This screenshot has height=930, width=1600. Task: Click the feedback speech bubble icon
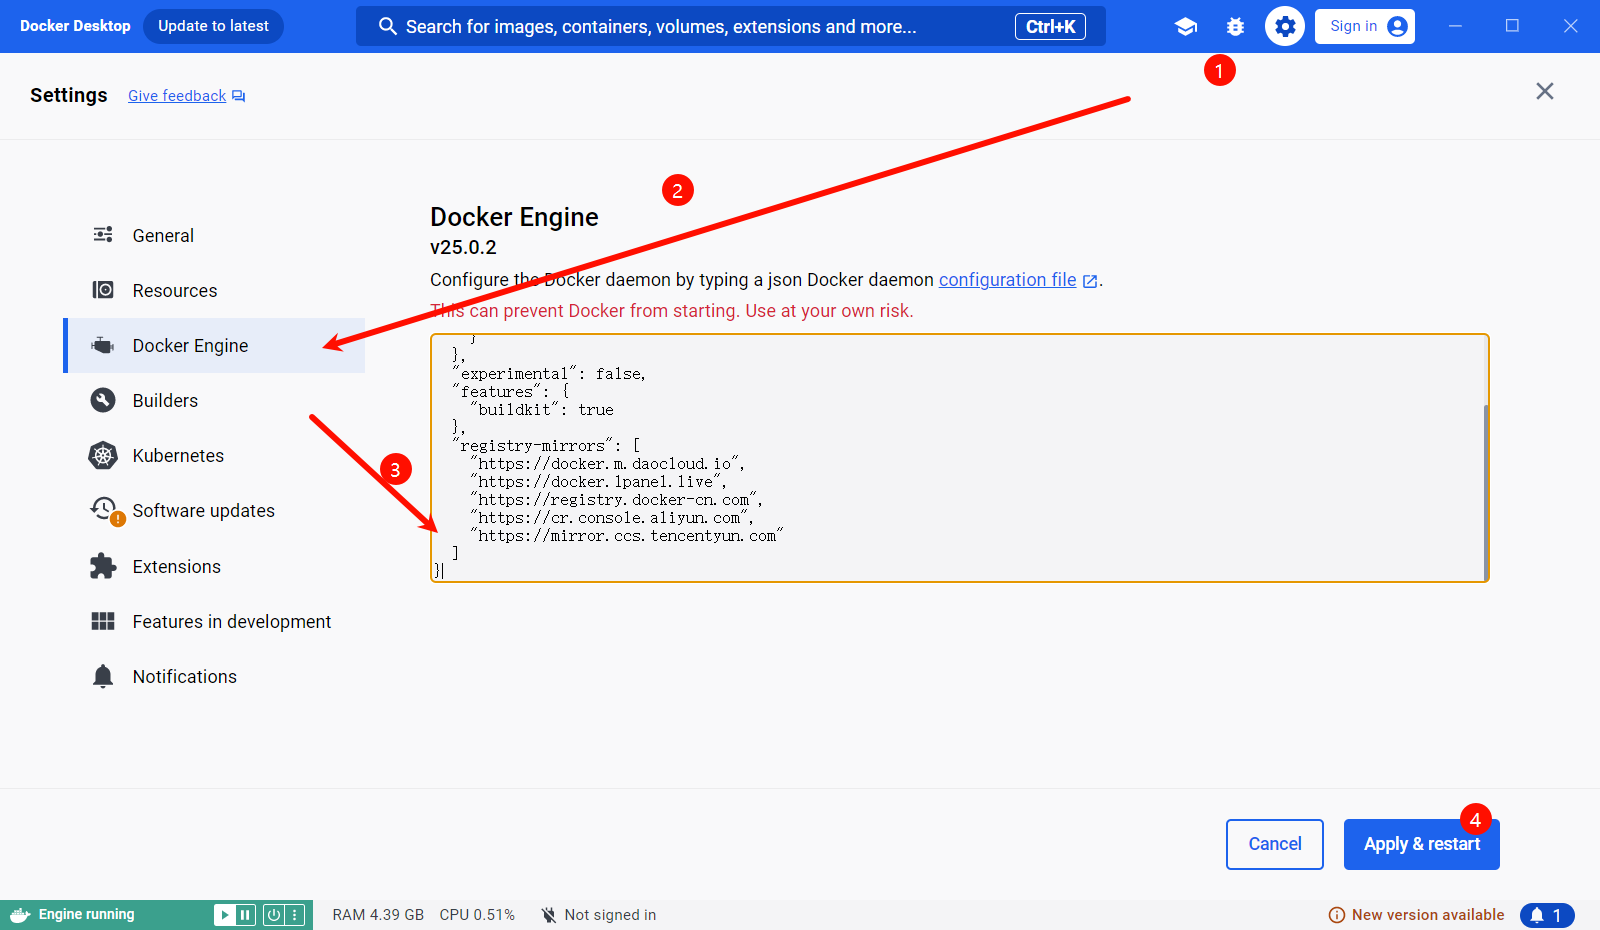tap(238, 96)
